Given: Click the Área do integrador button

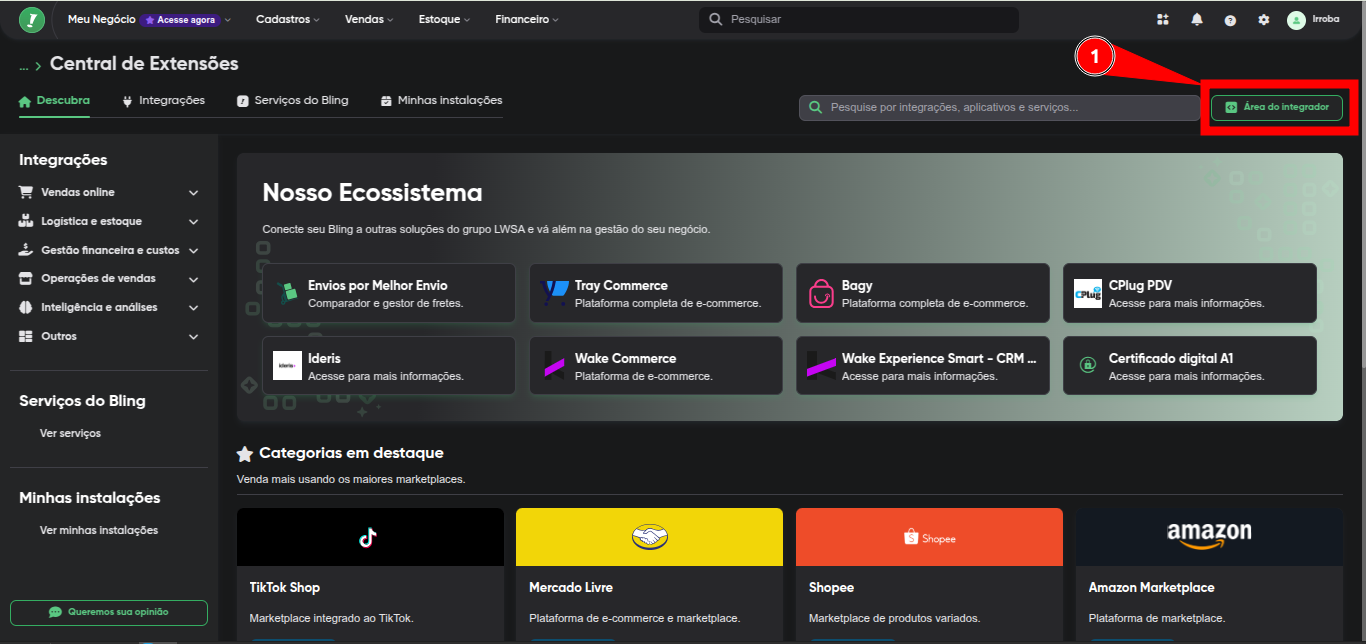Looking at the screenshot, I should [x=1277, y=107].
